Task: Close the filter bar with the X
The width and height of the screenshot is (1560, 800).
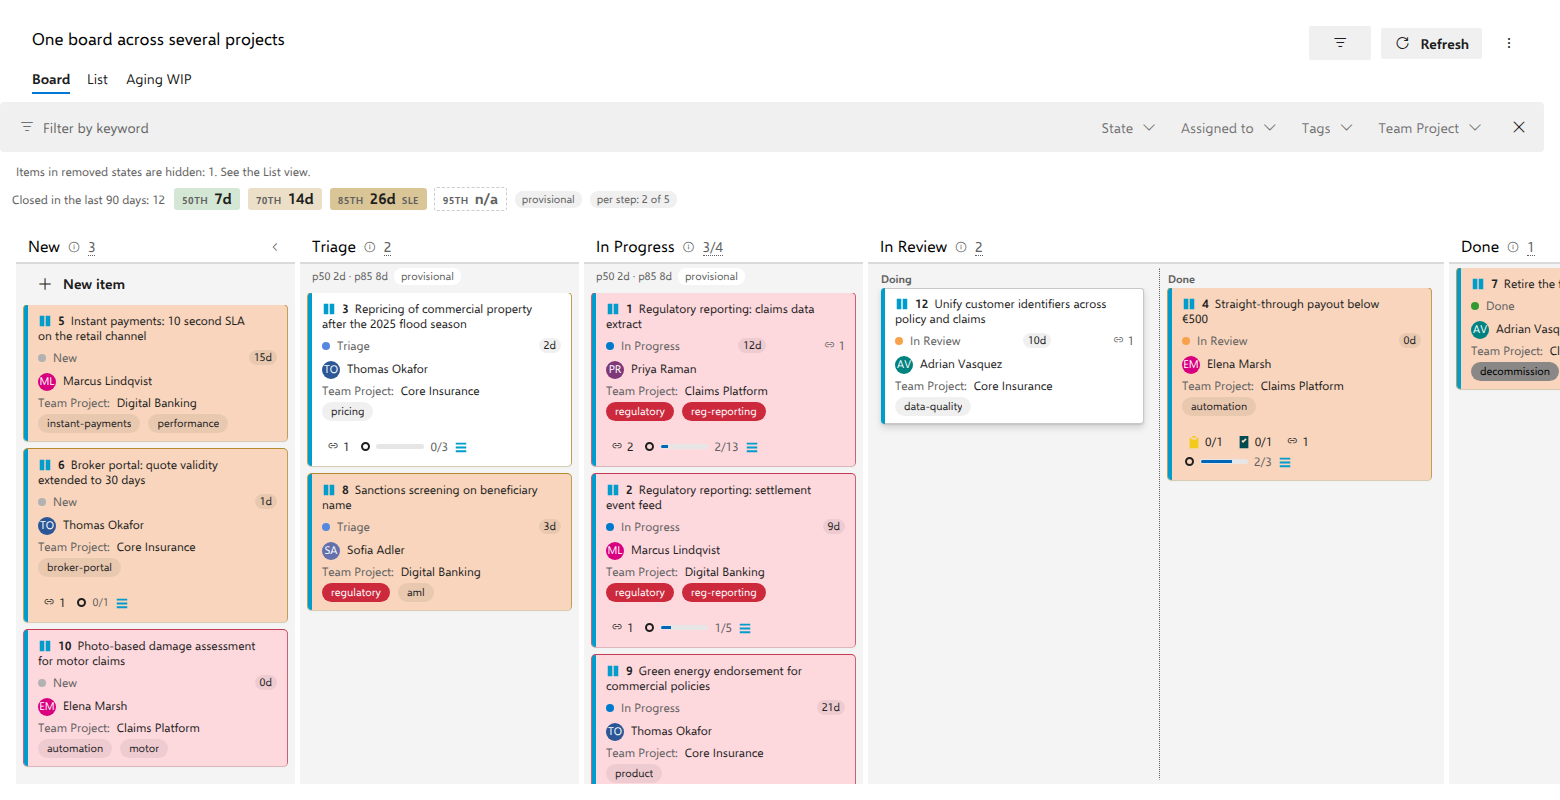Action: pyautogui.click(x=1519, y=127)
